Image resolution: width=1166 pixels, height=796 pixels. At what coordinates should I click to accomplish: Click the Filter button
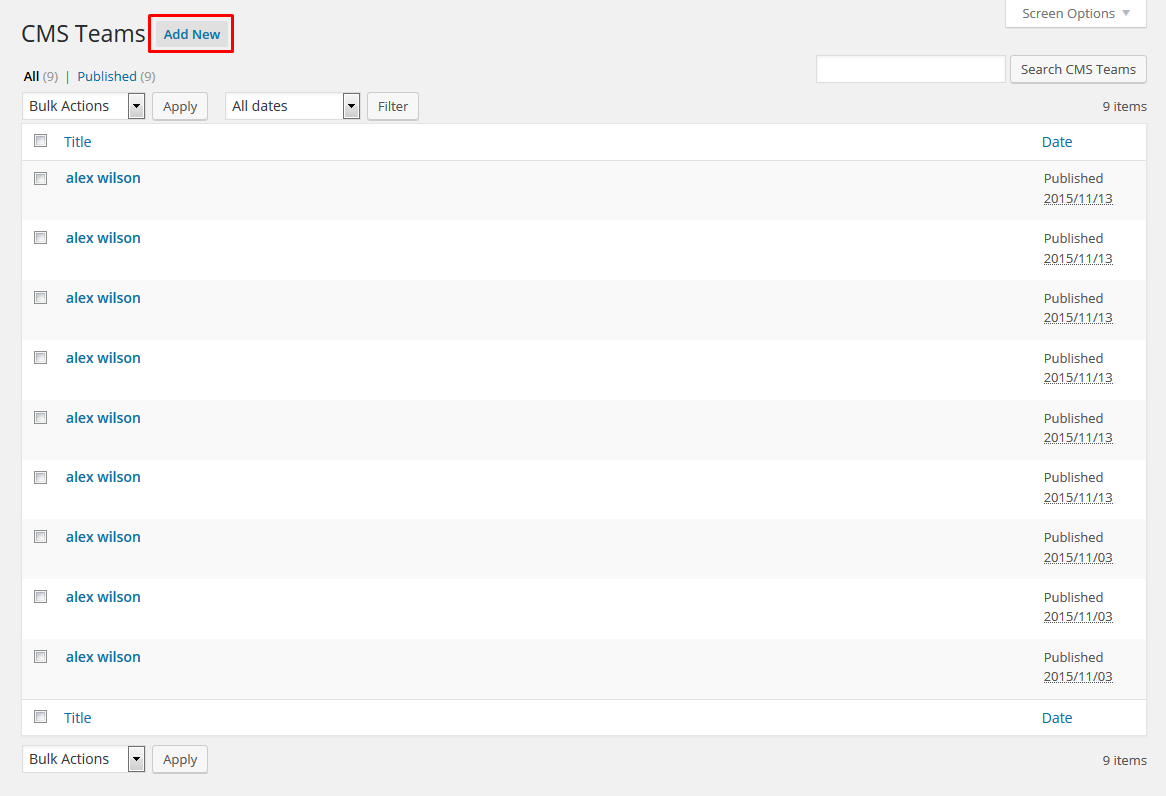[x=393, y=106]
